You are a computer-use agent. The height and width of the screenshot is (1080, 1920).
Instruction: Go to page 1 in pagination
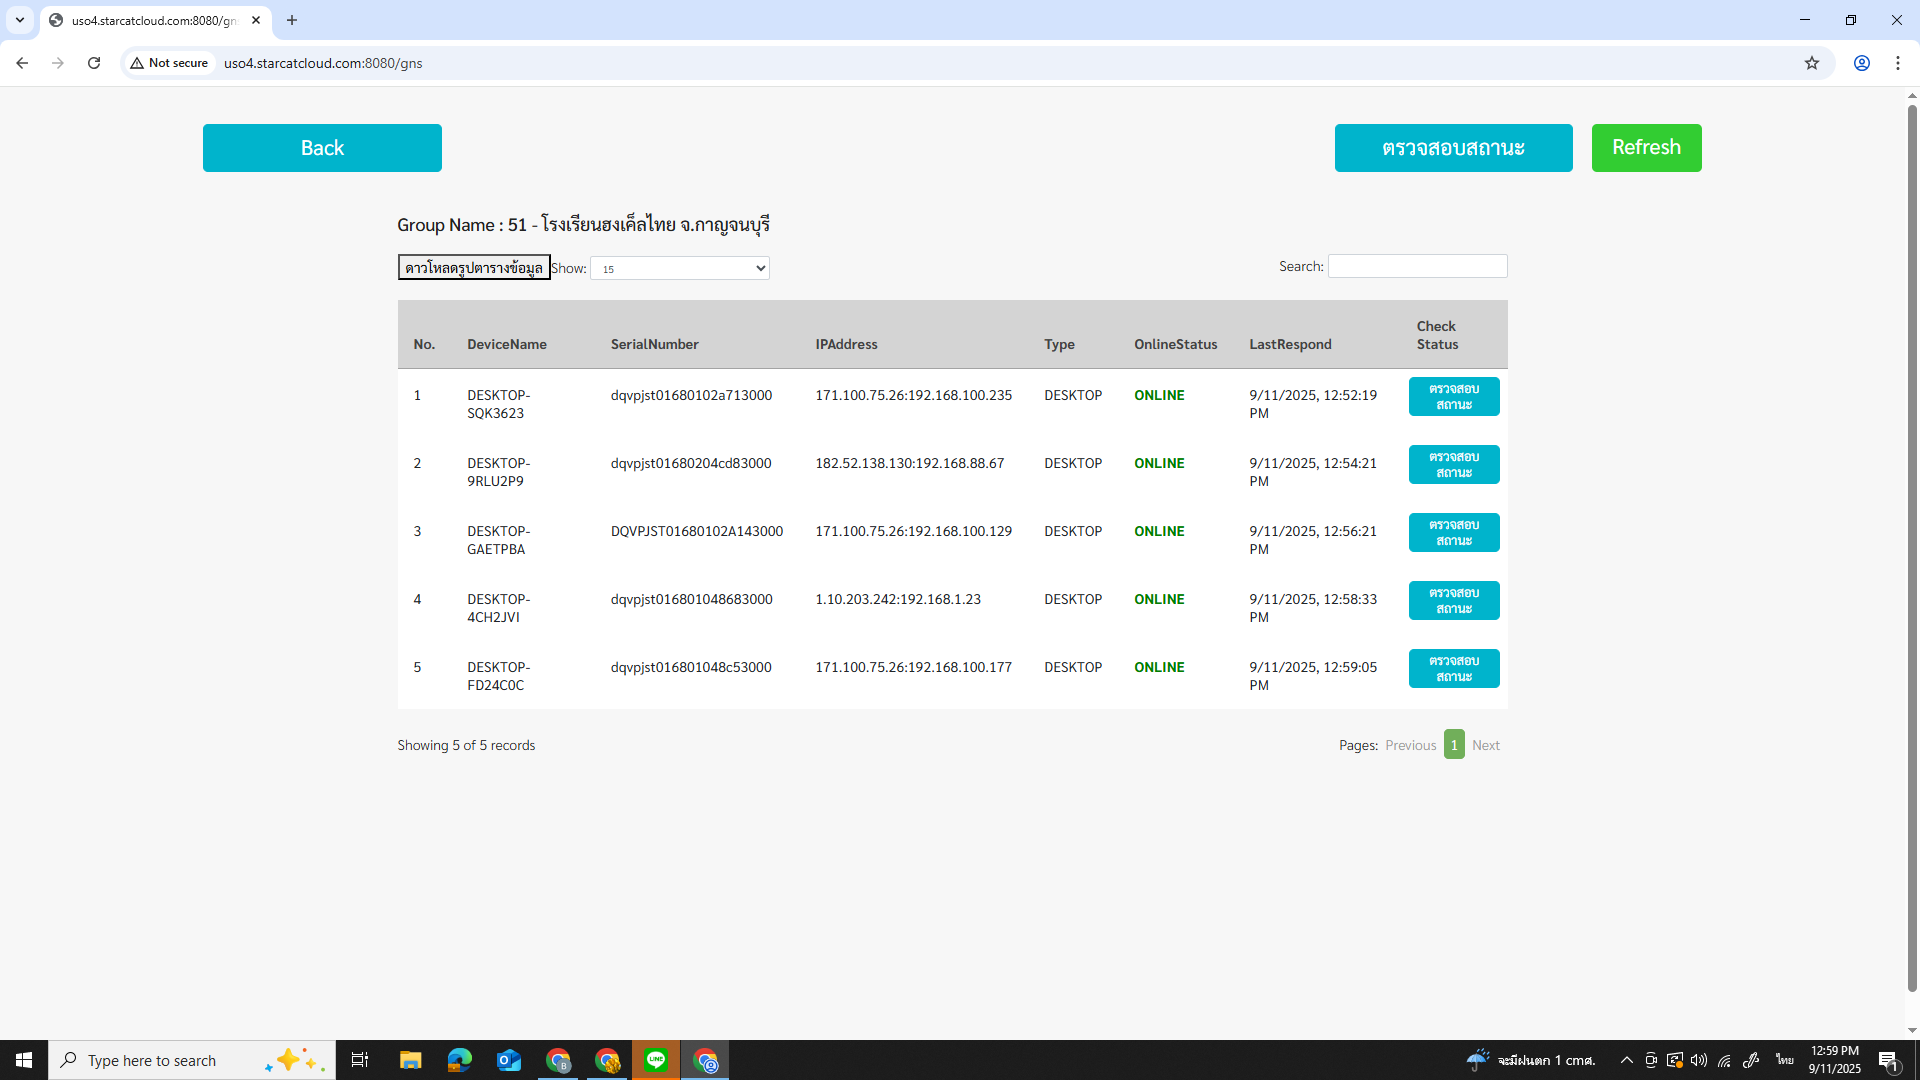1454,745
